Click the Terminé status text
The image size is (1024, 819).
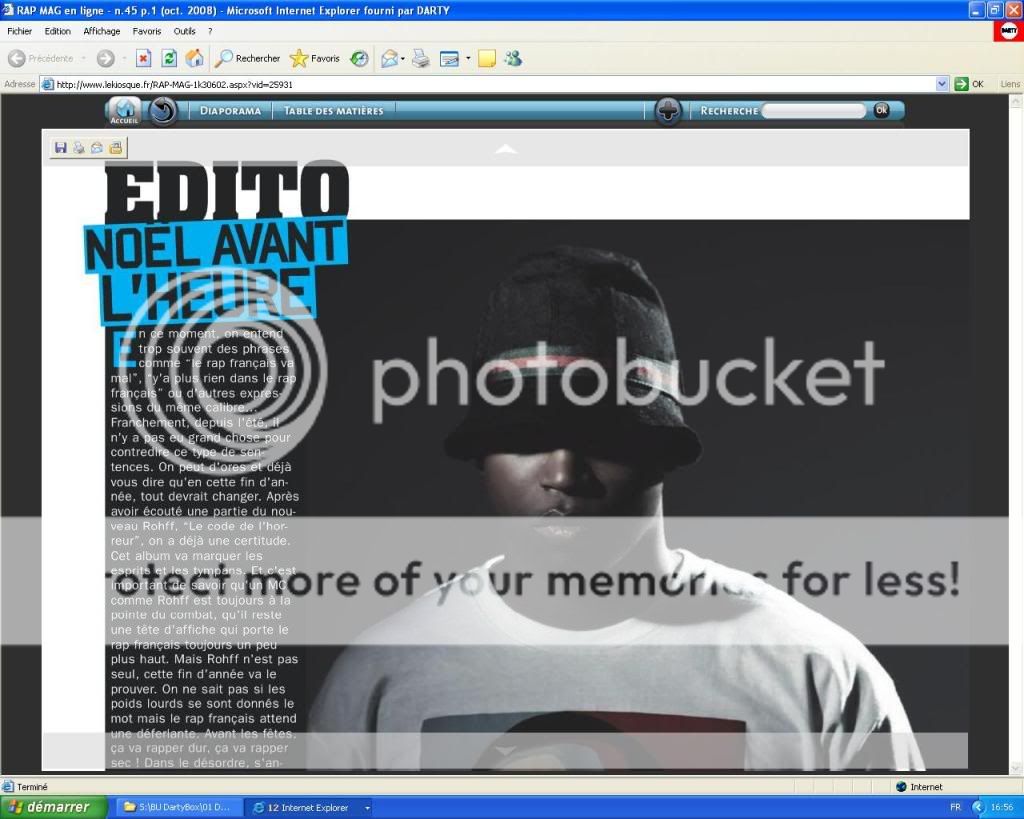click(x=32, y=786)
